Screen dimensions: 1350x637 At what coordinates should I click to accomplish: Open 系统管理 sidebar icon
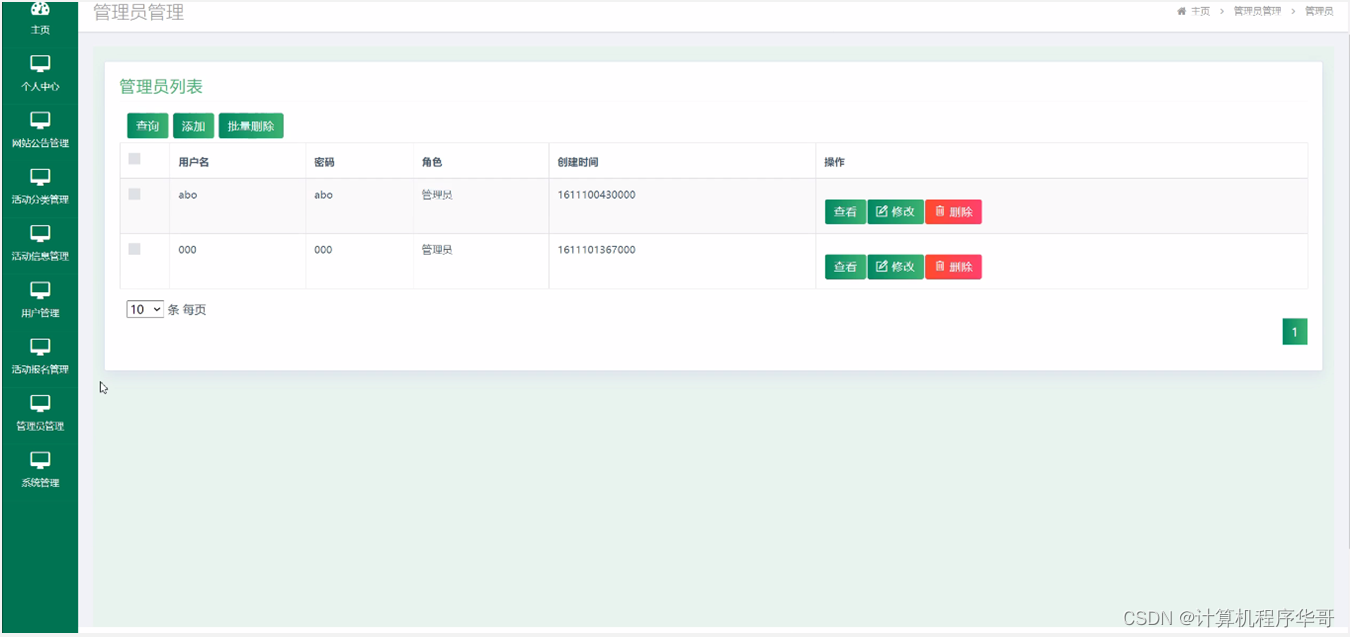click(x=40, y=461)
